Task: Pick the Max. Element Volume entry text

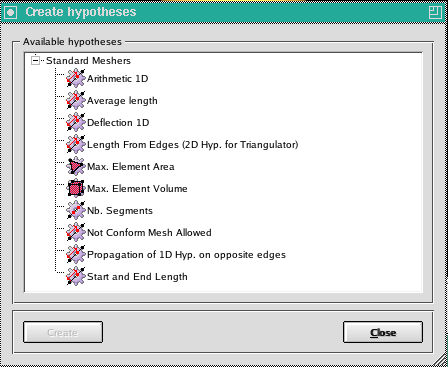Action: [137, 189]
